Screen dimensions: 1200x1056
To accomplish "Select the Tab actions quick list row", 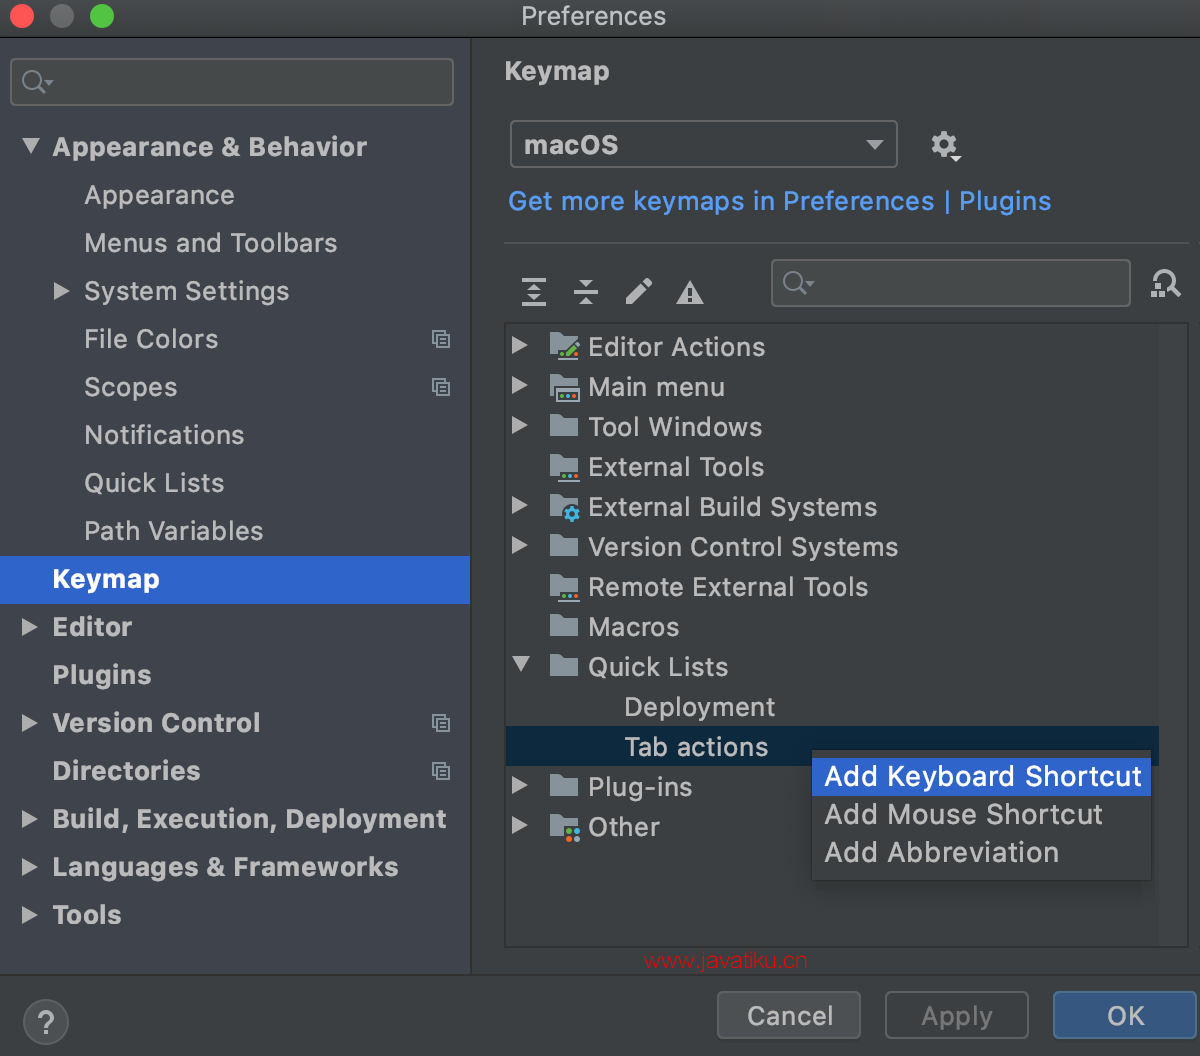I will click(x=832, y=747).
